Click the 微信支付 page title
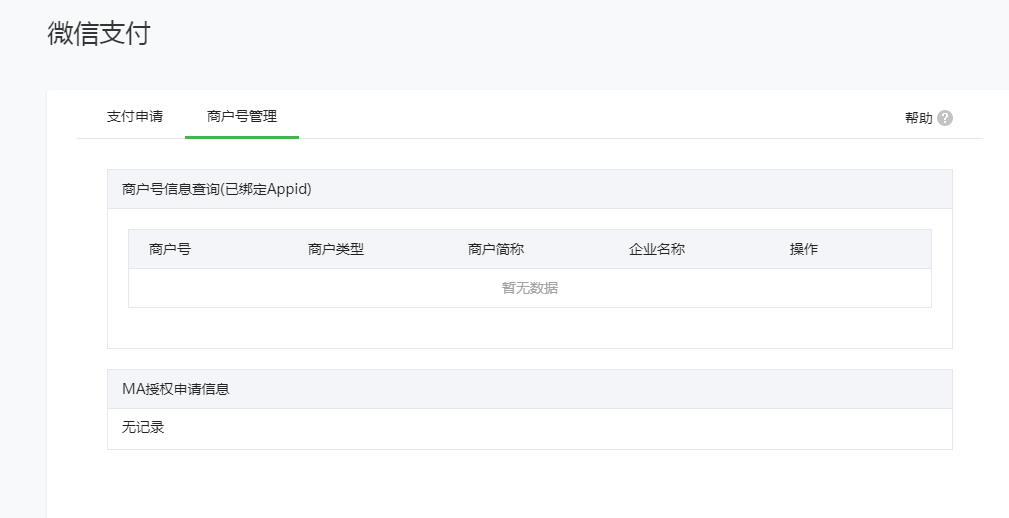Viewport: 1009px width, 518px height. tap(98, 33)
